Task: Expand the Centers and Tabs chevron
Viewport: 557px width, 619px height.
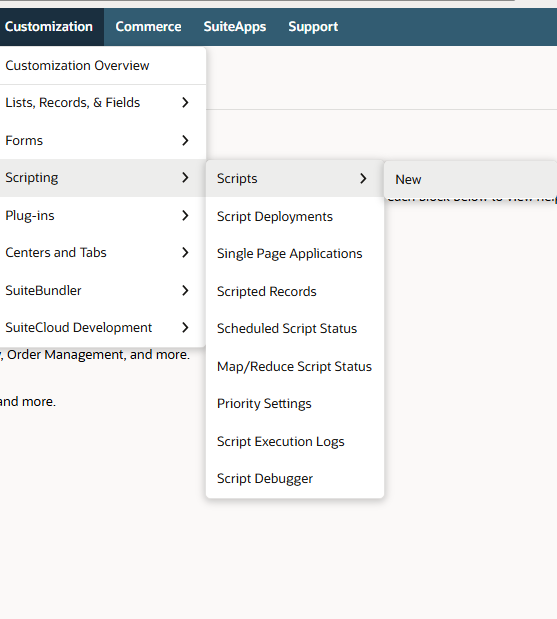Action: tap(185, 253)
